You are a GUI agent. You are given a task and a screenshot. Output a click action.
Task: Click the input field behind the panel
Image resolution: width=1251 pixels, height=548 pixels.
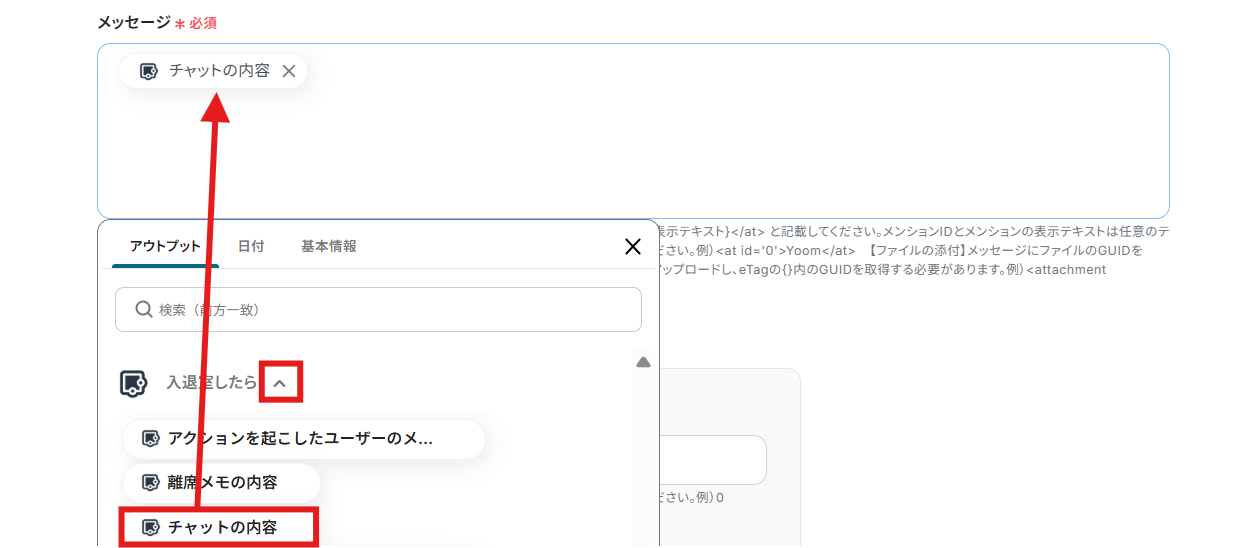click(x=712, y=460)
